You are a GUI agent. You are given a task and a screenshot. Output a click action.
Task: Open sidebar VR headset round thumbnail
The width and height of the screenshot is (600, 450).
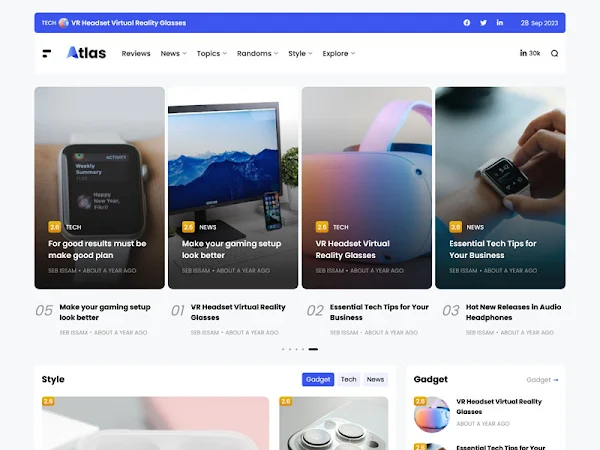(x=432, y=415)
